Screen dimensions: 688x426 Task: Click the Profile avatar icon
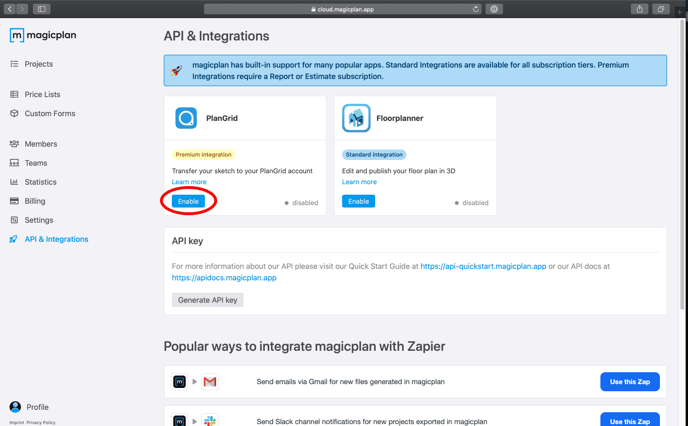tap(15, 407)
